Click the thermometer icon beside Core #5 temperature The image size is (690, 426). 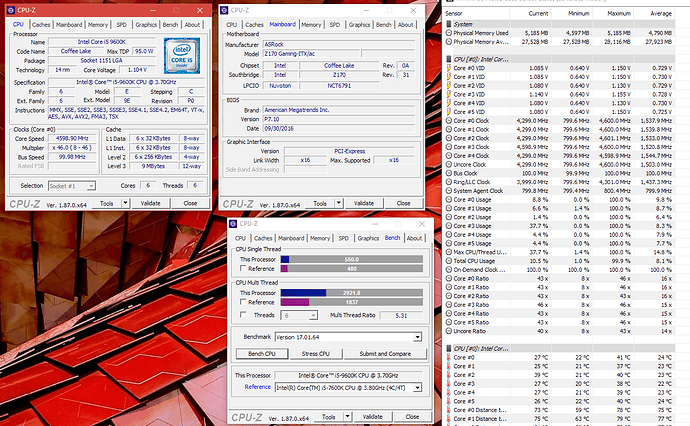449,401
